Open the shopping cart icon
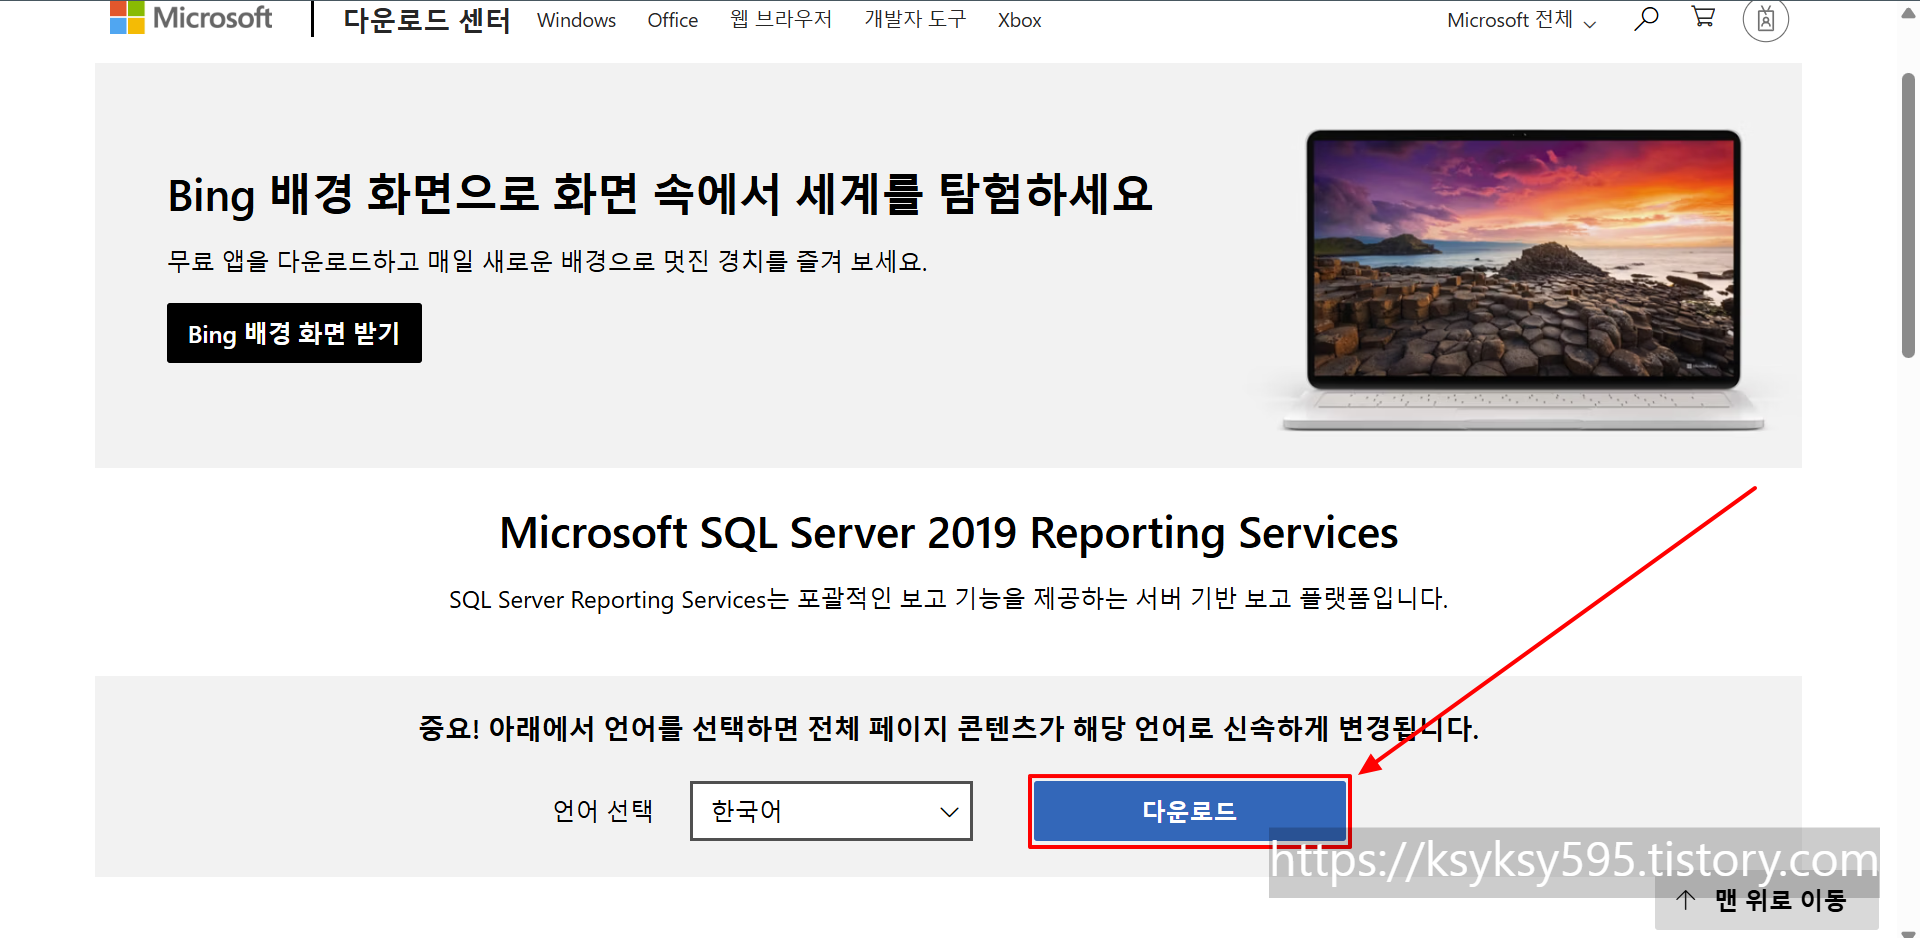 (1703, 17)
